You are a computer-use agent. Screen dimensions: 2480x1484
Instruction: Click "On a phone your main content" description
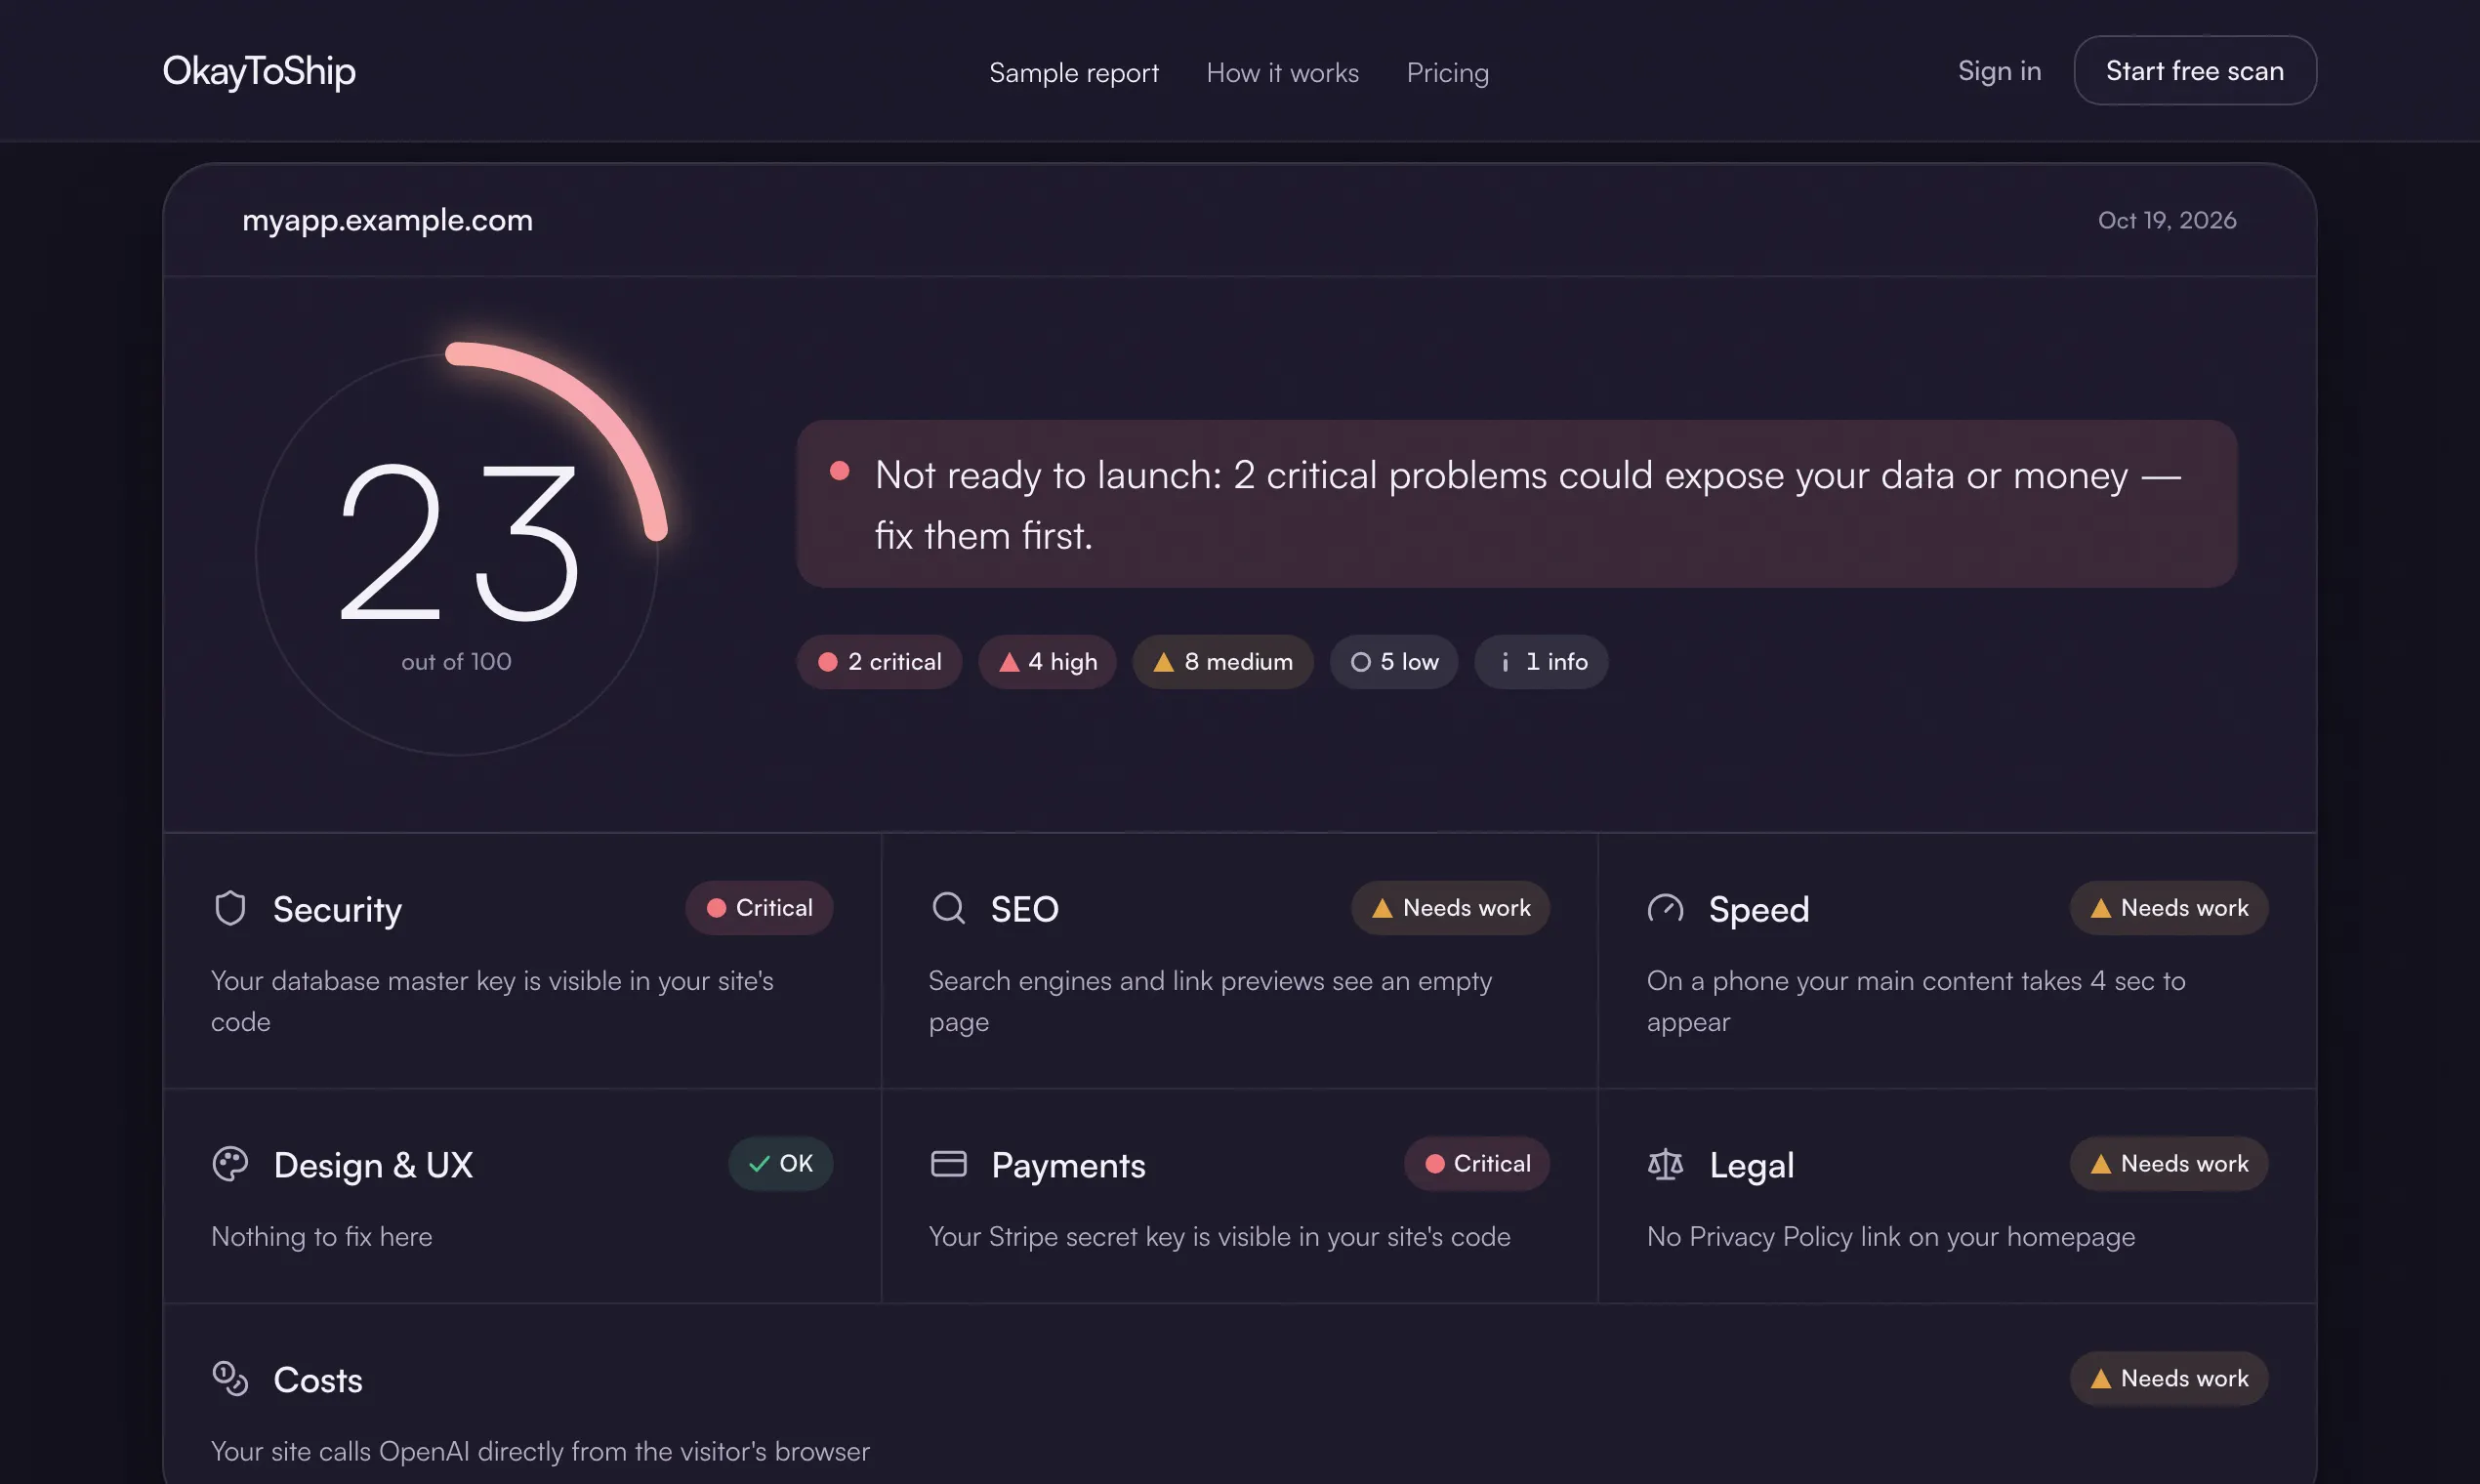[1915, 1001]
